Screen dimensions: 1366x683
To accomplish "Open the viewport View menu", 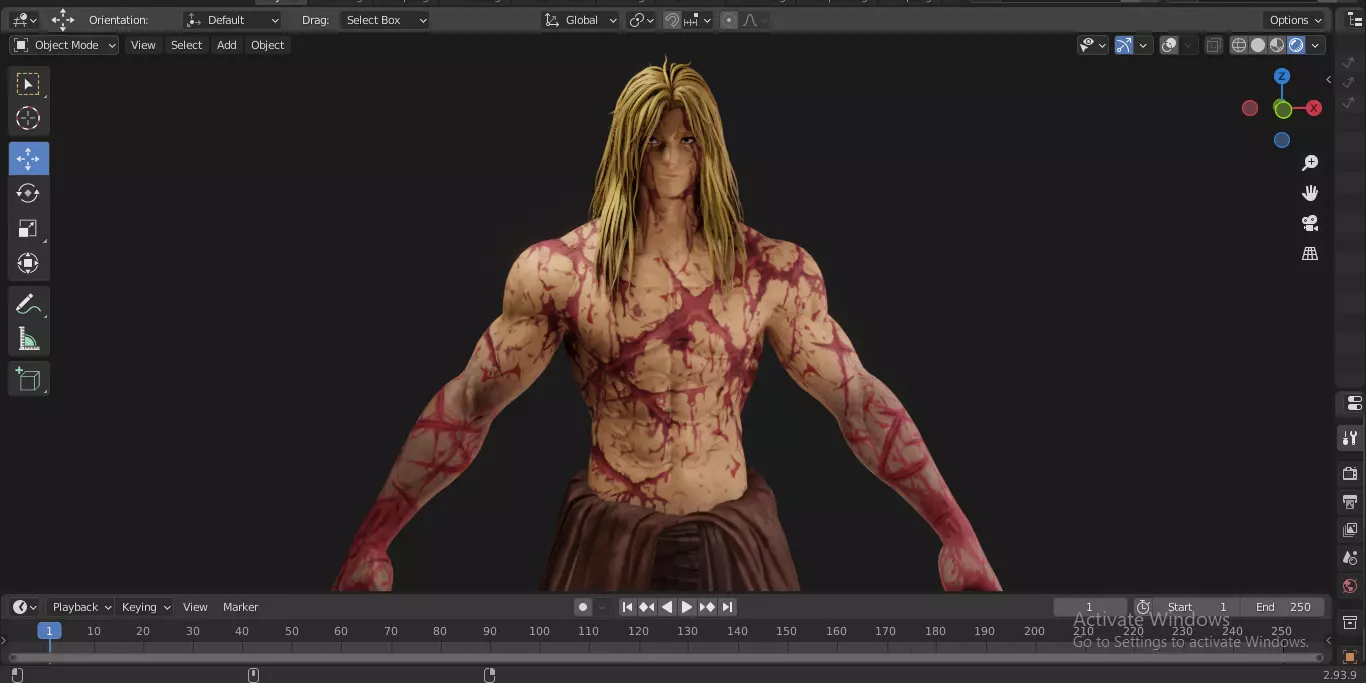I will click(143, 45).
